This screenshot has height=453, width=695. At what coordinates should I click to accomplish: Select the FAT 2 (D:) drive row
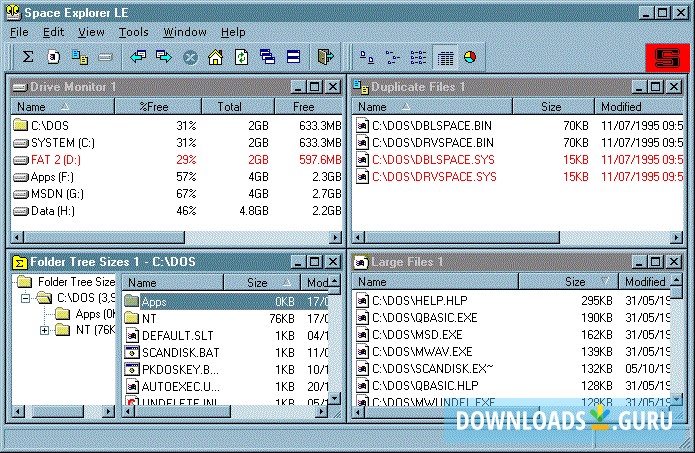pos(176,160)
